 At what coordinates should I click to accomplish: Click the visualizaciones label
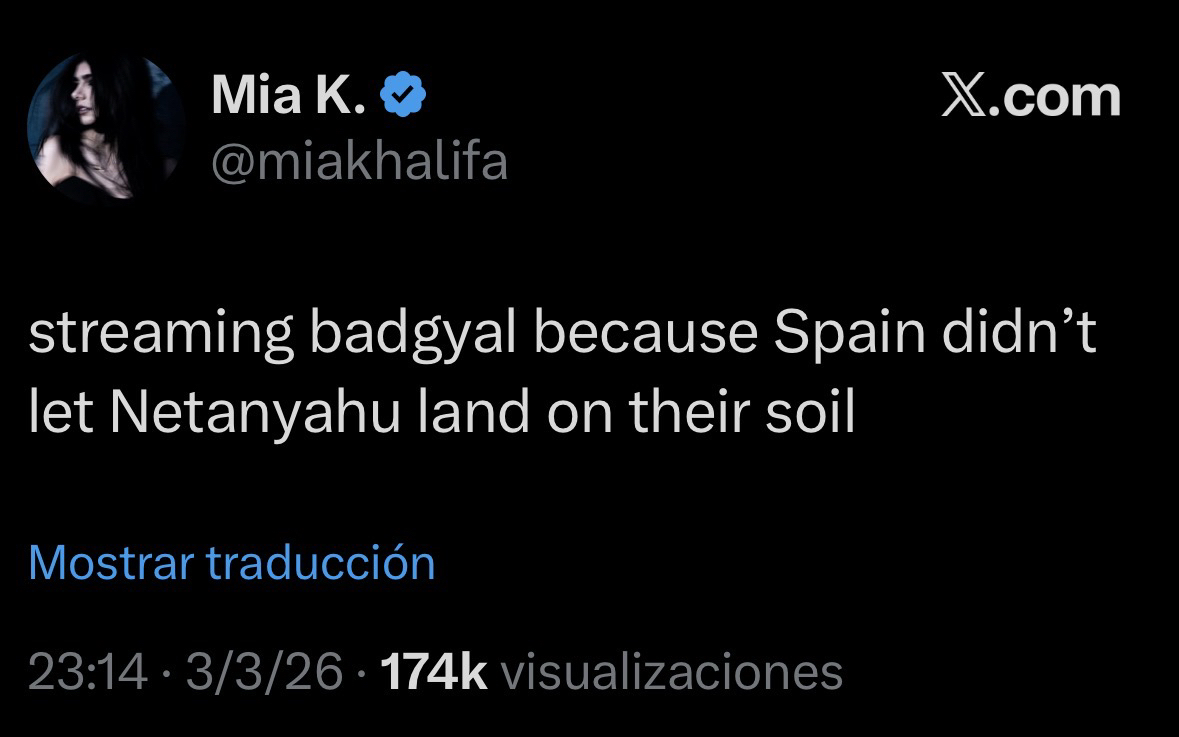671,671
